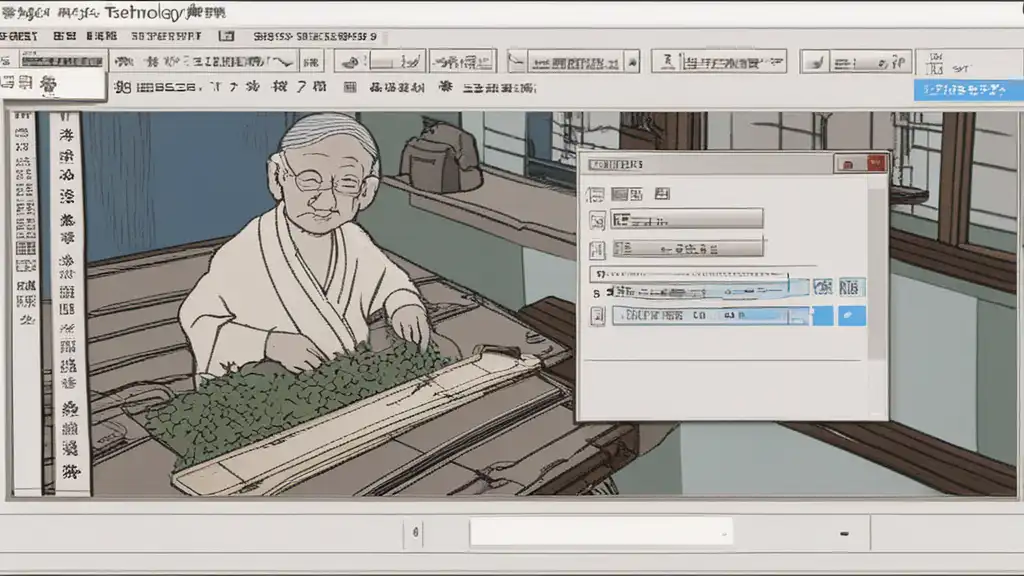
Task: Toggle the checkbox beside the blue highlighted row
Action: pyautogui.click(x=597, y=316)
